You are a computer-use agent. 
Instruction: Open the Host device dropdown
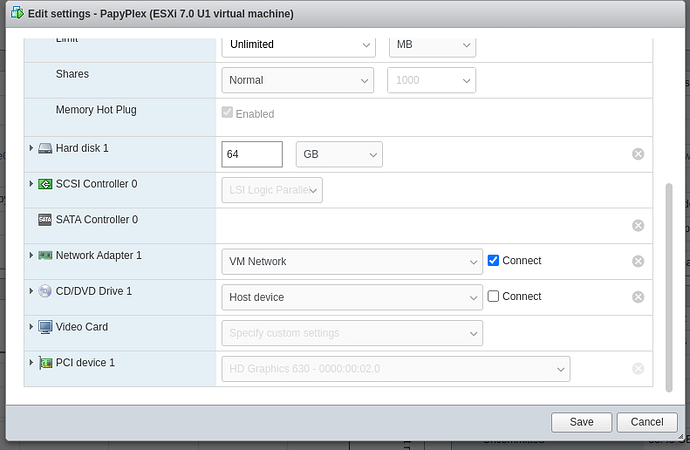tap(352, 297)
